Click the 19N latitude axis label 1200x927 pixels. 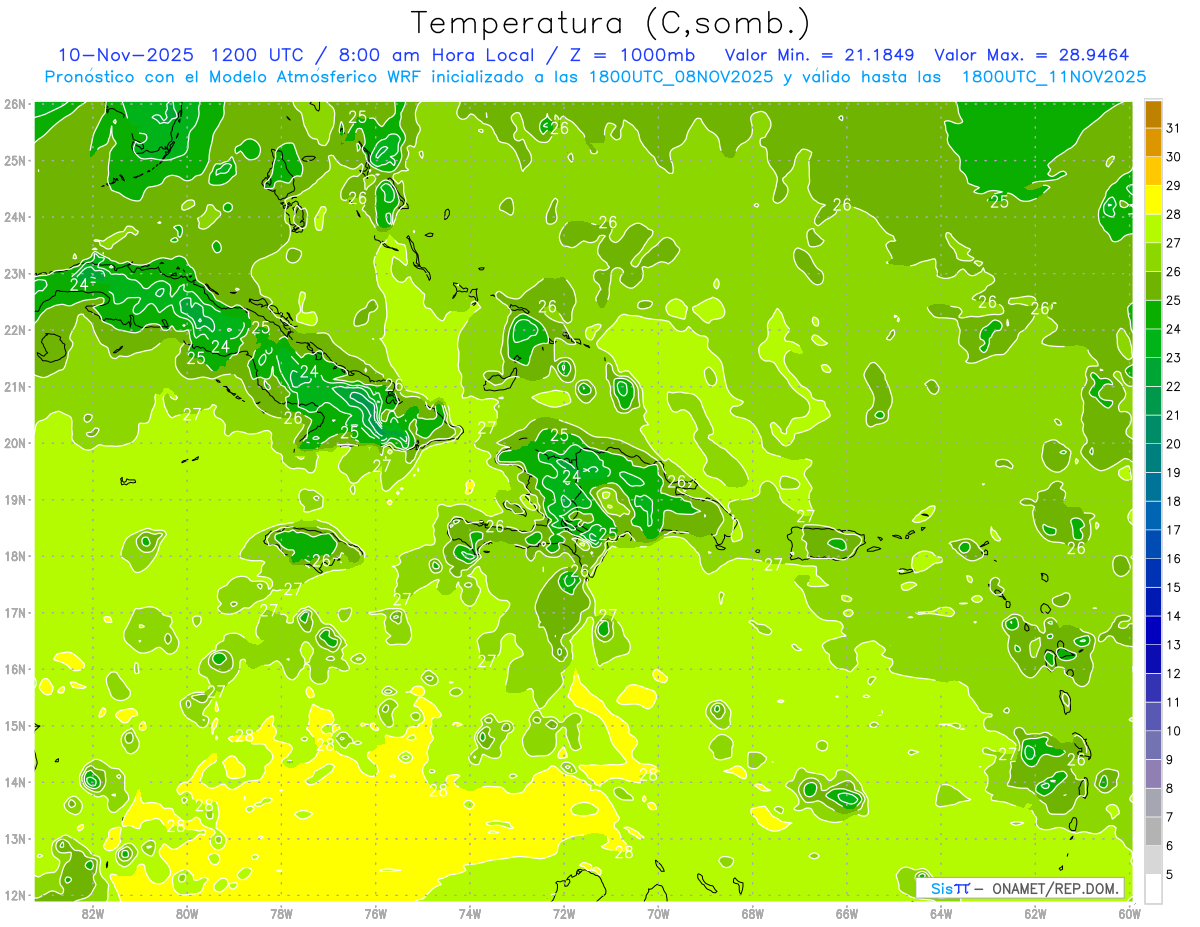14,499
